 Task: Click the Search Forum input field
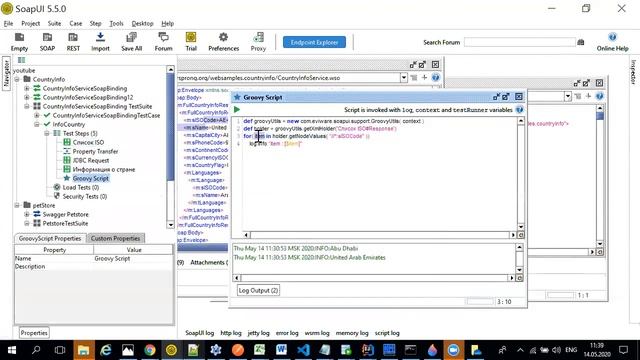pyautogui.click(x=520, y=42)
